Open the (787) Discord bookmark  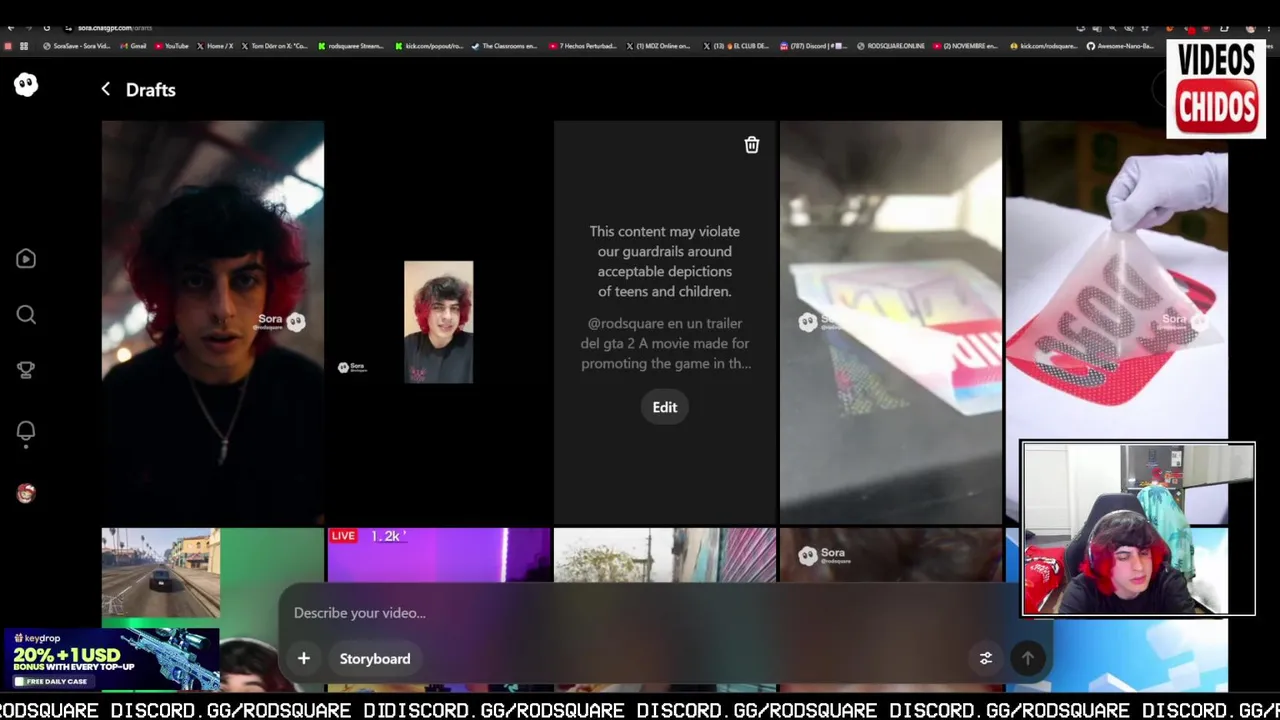[x=813, y=46]
